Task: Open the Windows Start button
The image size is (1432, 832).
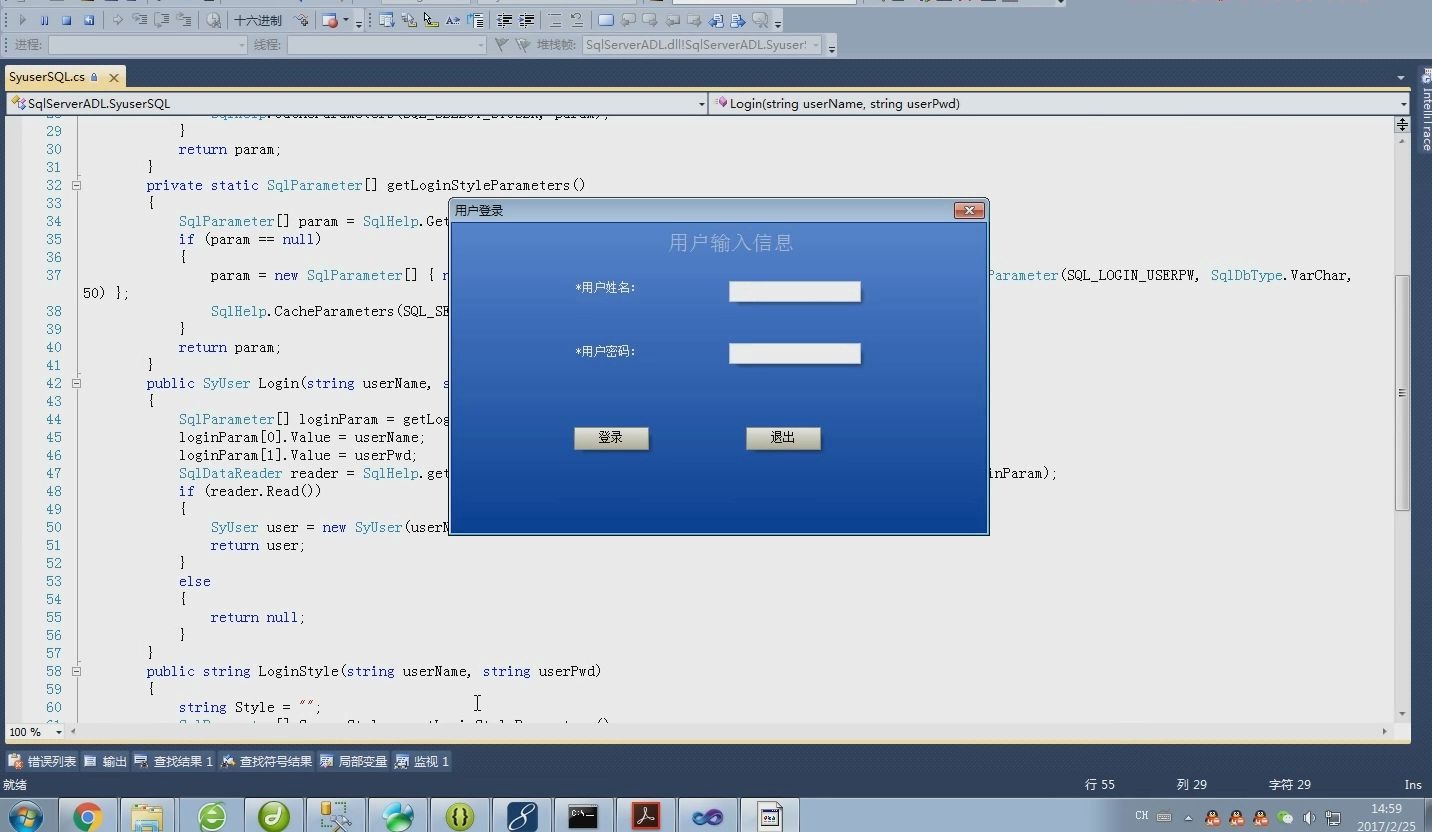Action: point(25,816)
